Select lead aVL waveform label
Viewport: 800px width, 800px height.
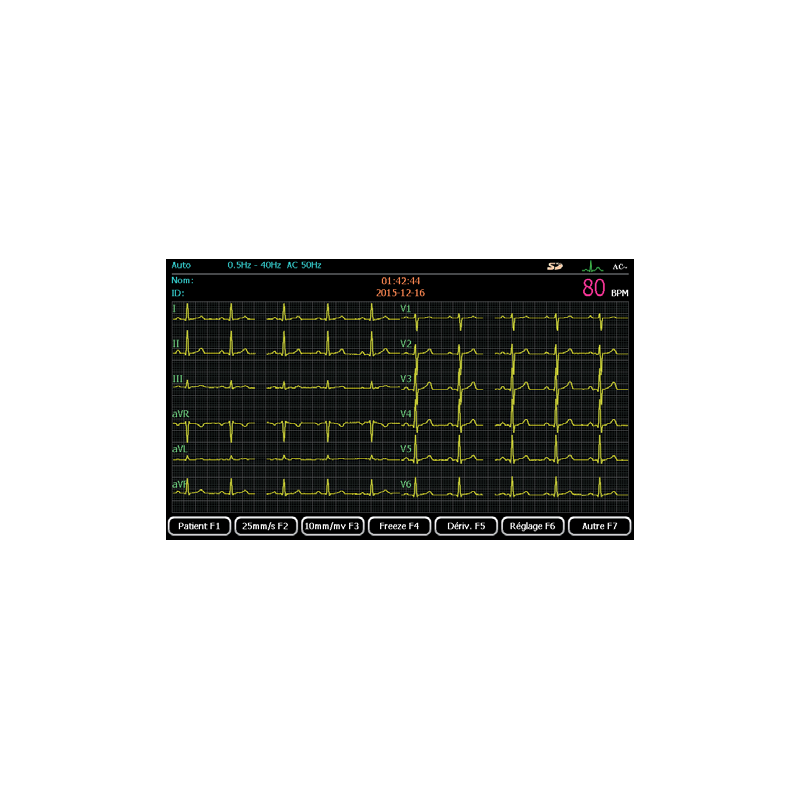pos(179,449)
